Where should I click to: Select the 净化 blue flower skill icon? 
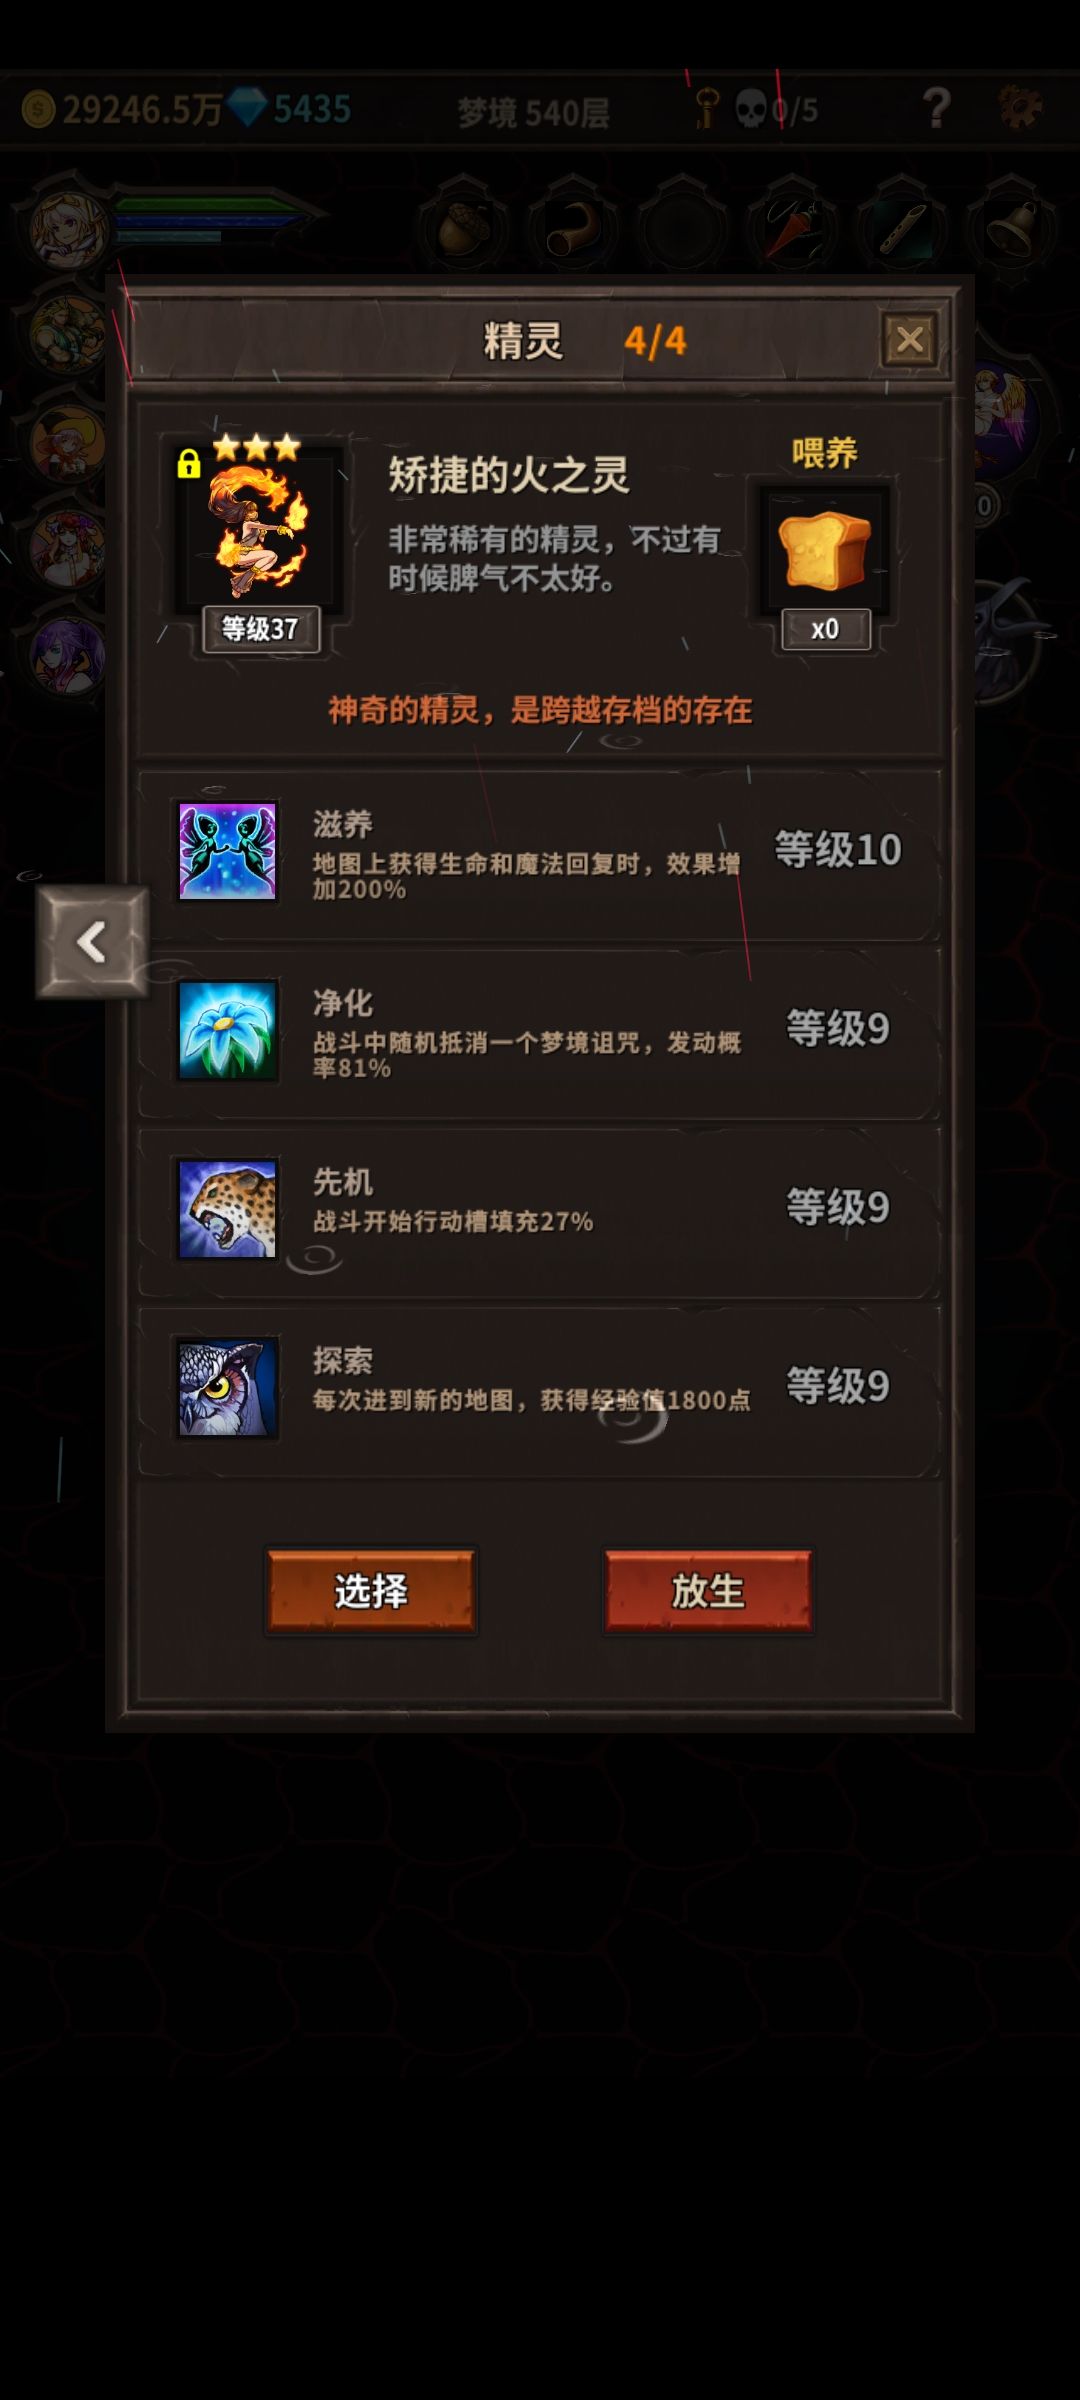[x=227, y=1030]
